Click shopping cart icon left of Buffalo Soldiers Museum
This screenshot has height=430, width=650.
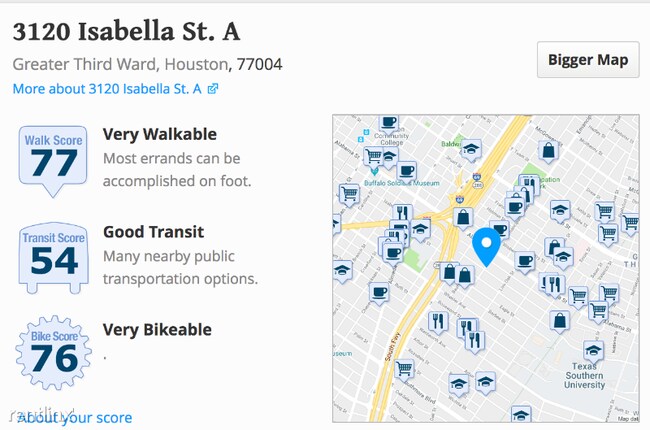tap(349, 193)
